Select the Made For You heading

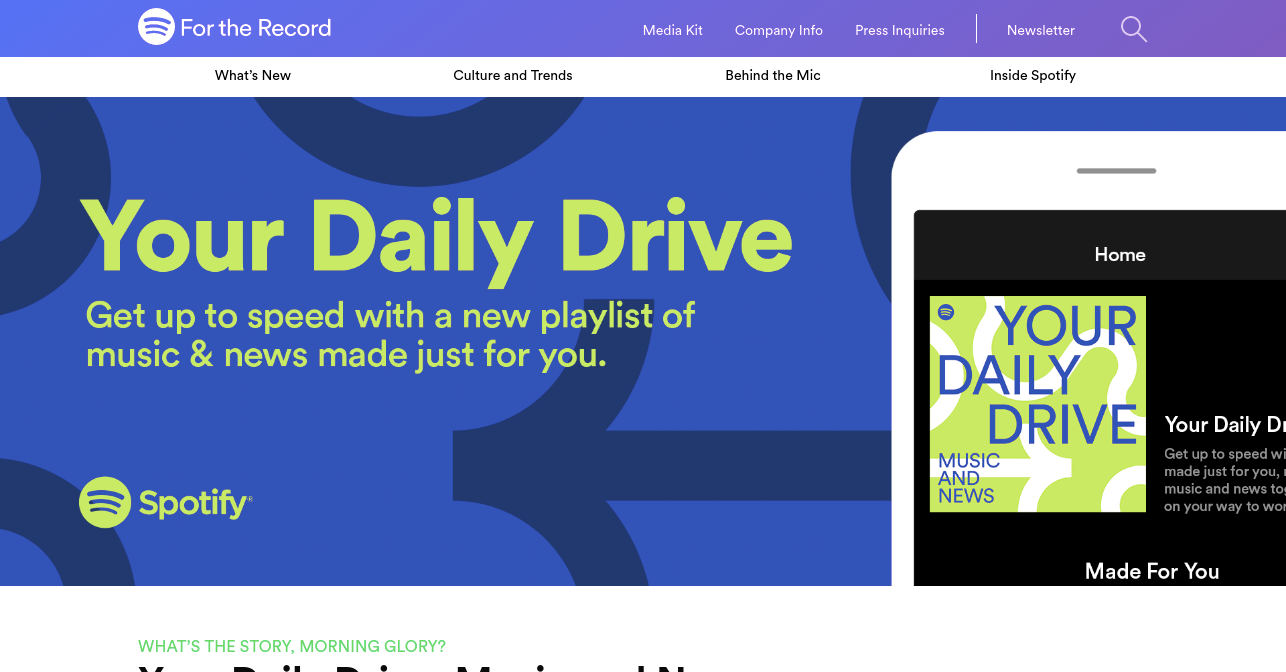[1152, 571]
